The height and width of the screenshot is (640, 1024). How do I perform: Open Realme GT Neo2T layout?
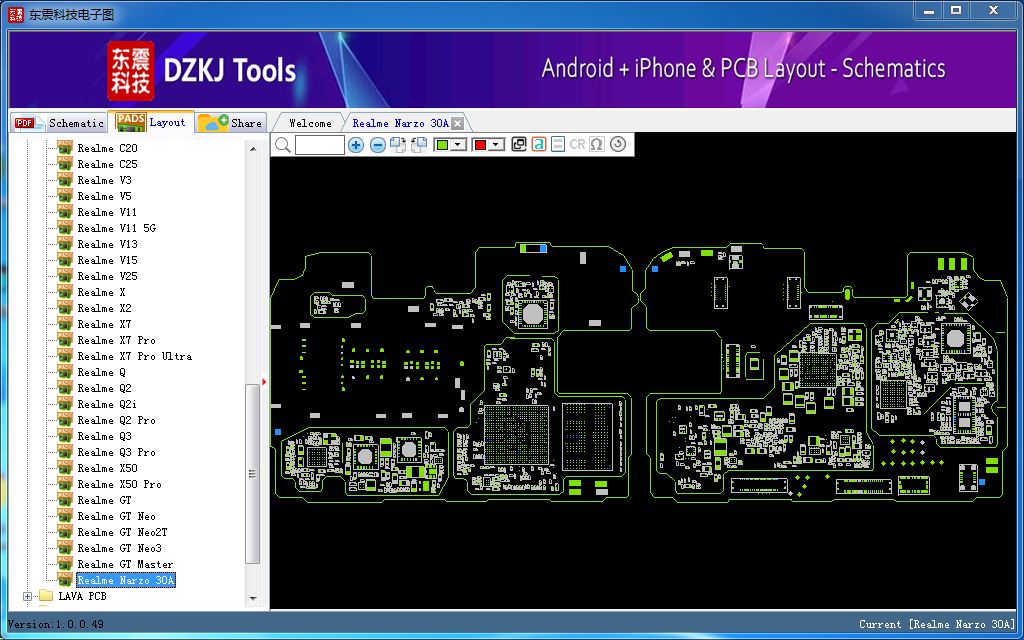122,532
